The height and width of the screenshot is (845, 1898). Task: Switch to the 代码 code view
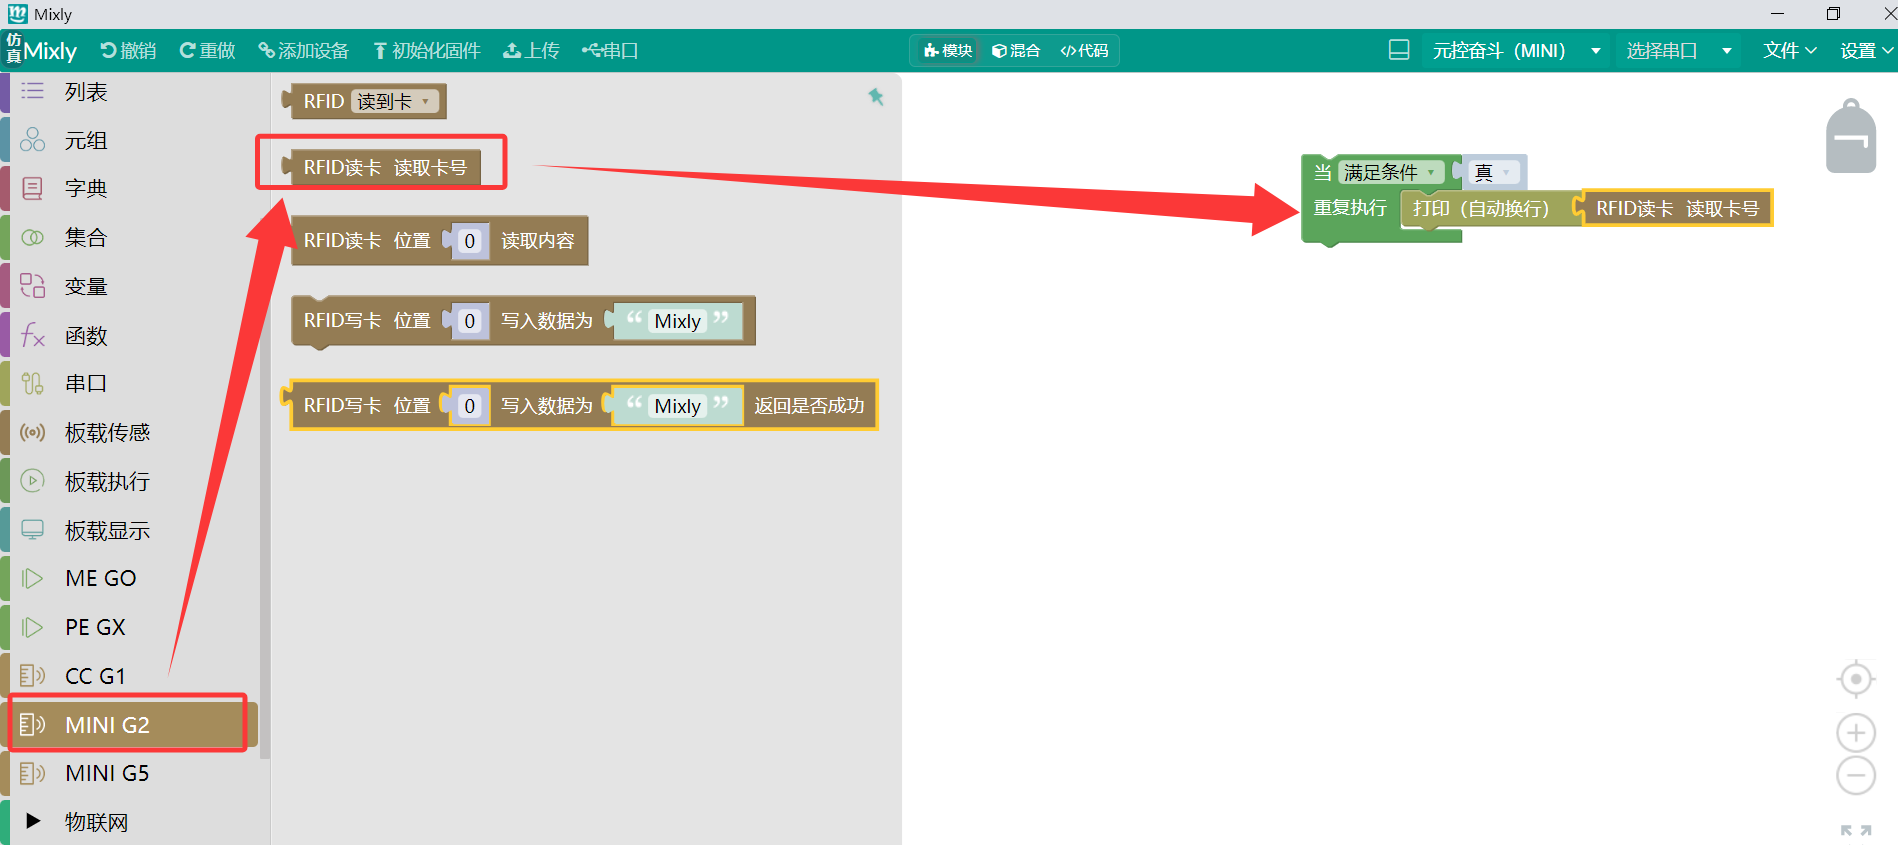1085,51
